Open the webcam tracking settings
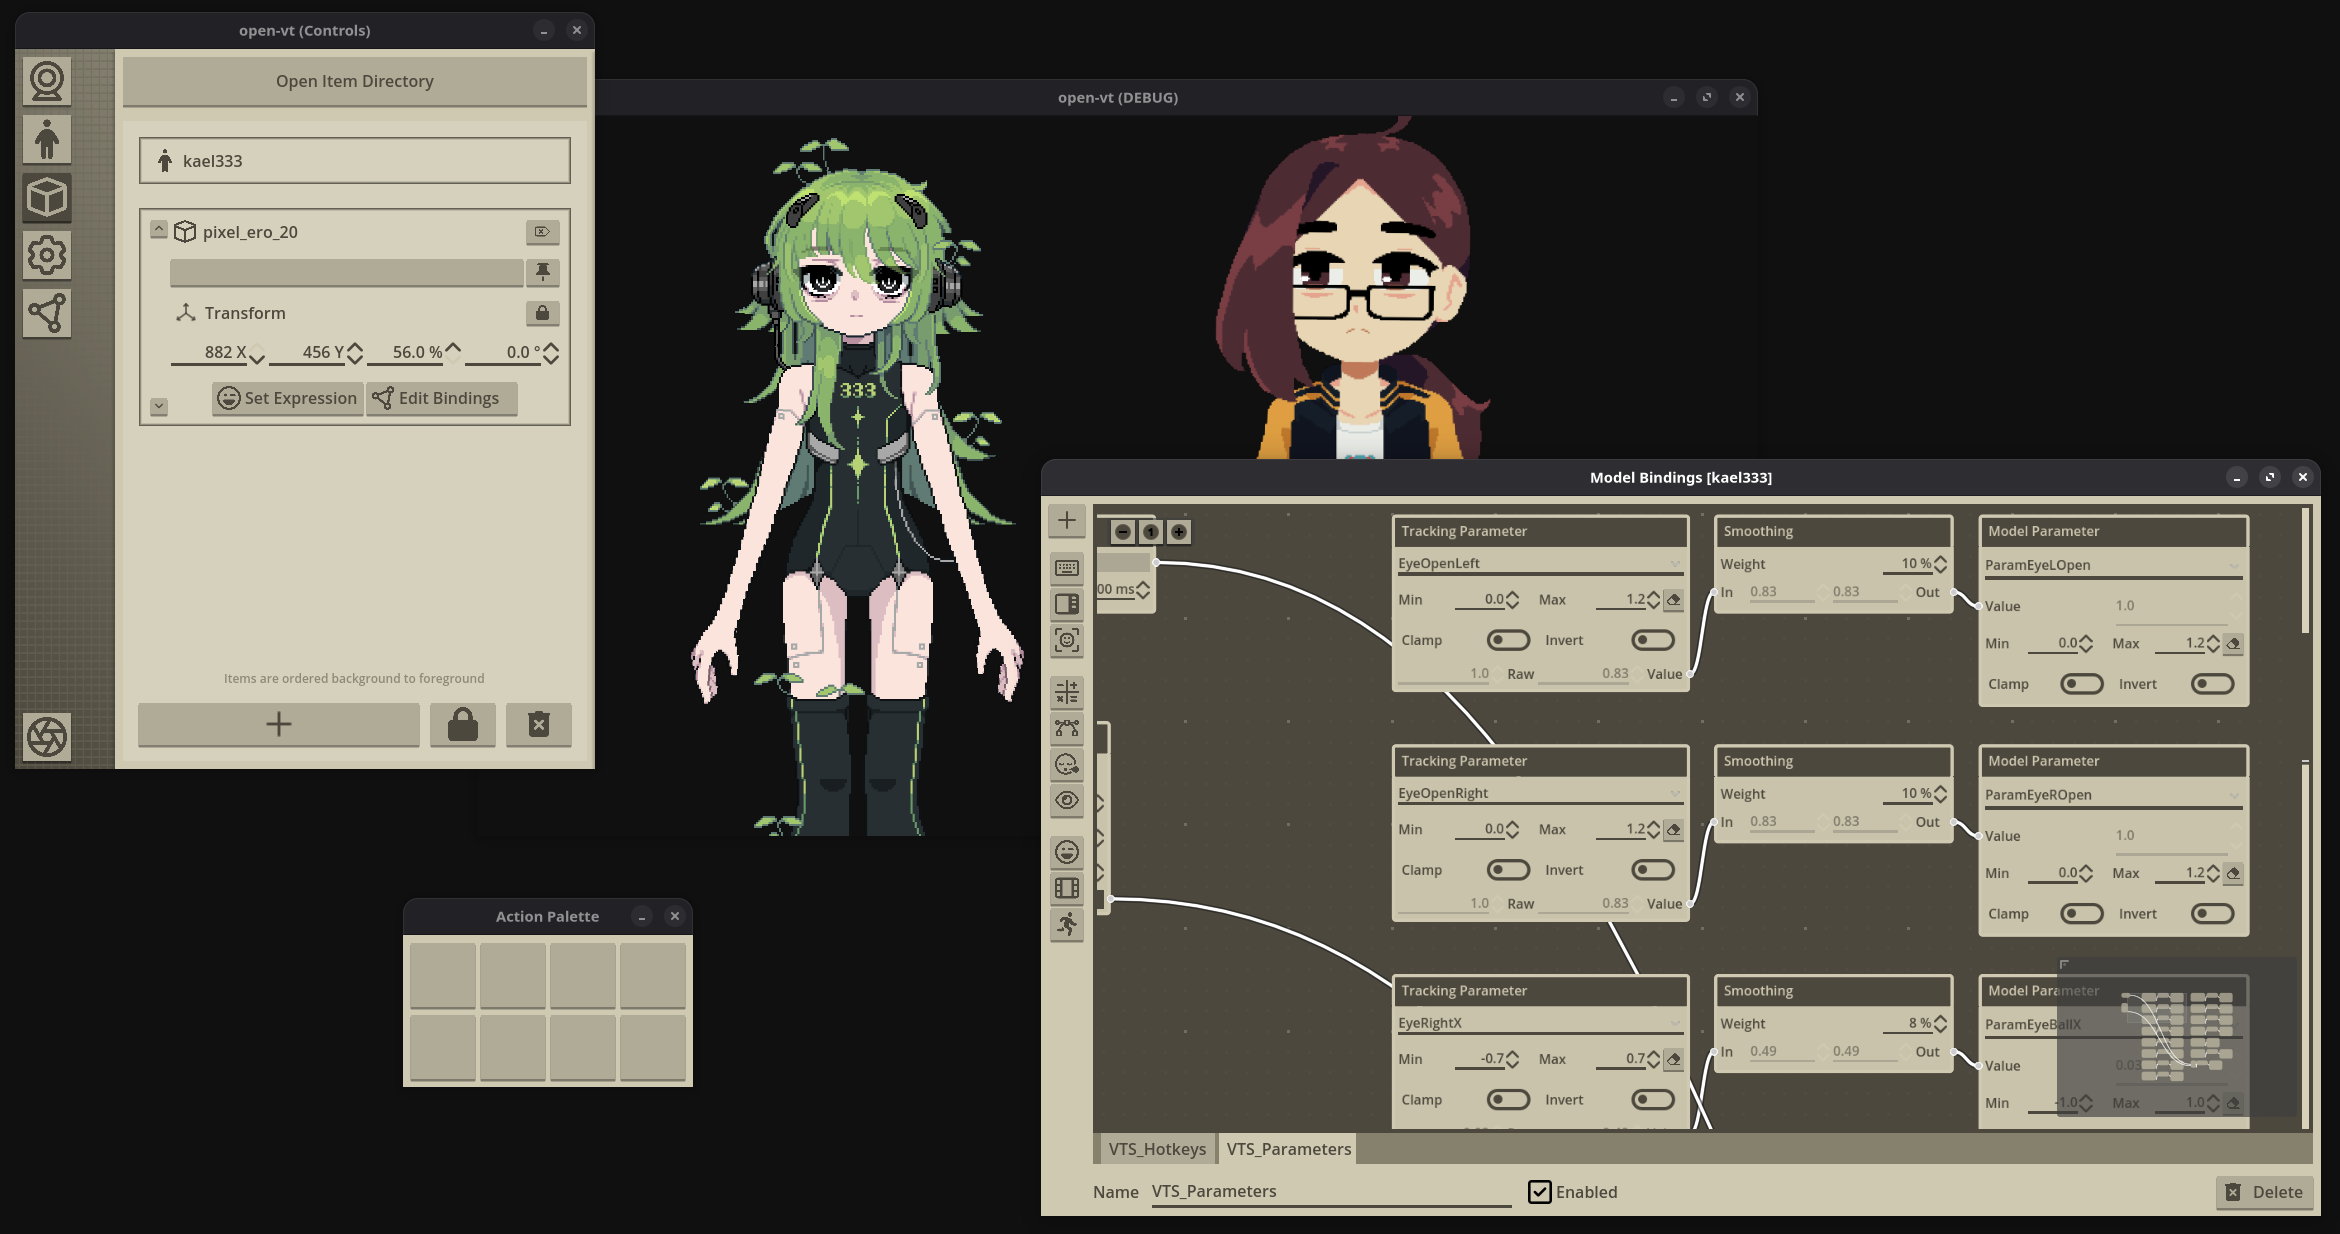The width and height of the screenshot is (2340, 1234). [x=47, y=82]
